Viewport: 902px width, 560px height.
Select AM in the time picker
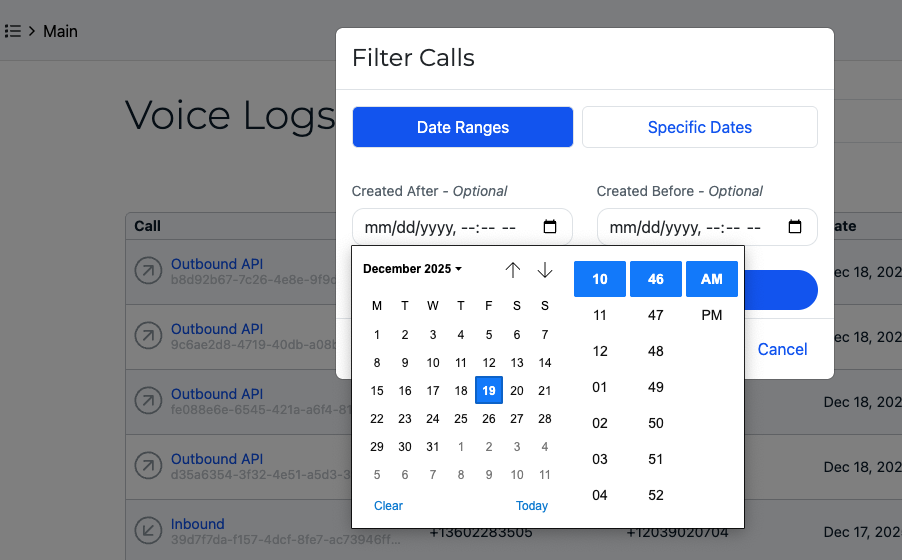pyautogui.click(x=711, y=279)
